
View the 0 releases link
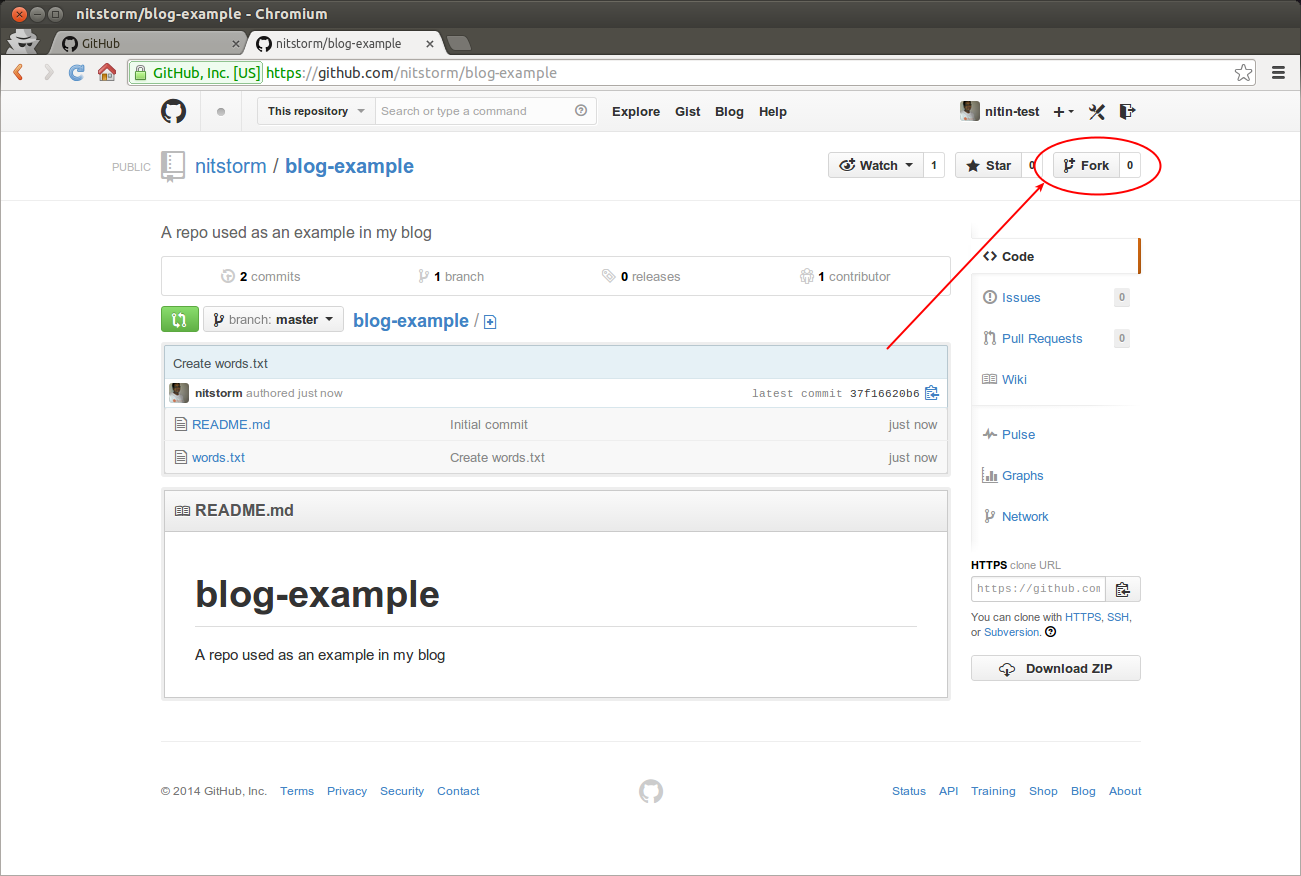641,277
